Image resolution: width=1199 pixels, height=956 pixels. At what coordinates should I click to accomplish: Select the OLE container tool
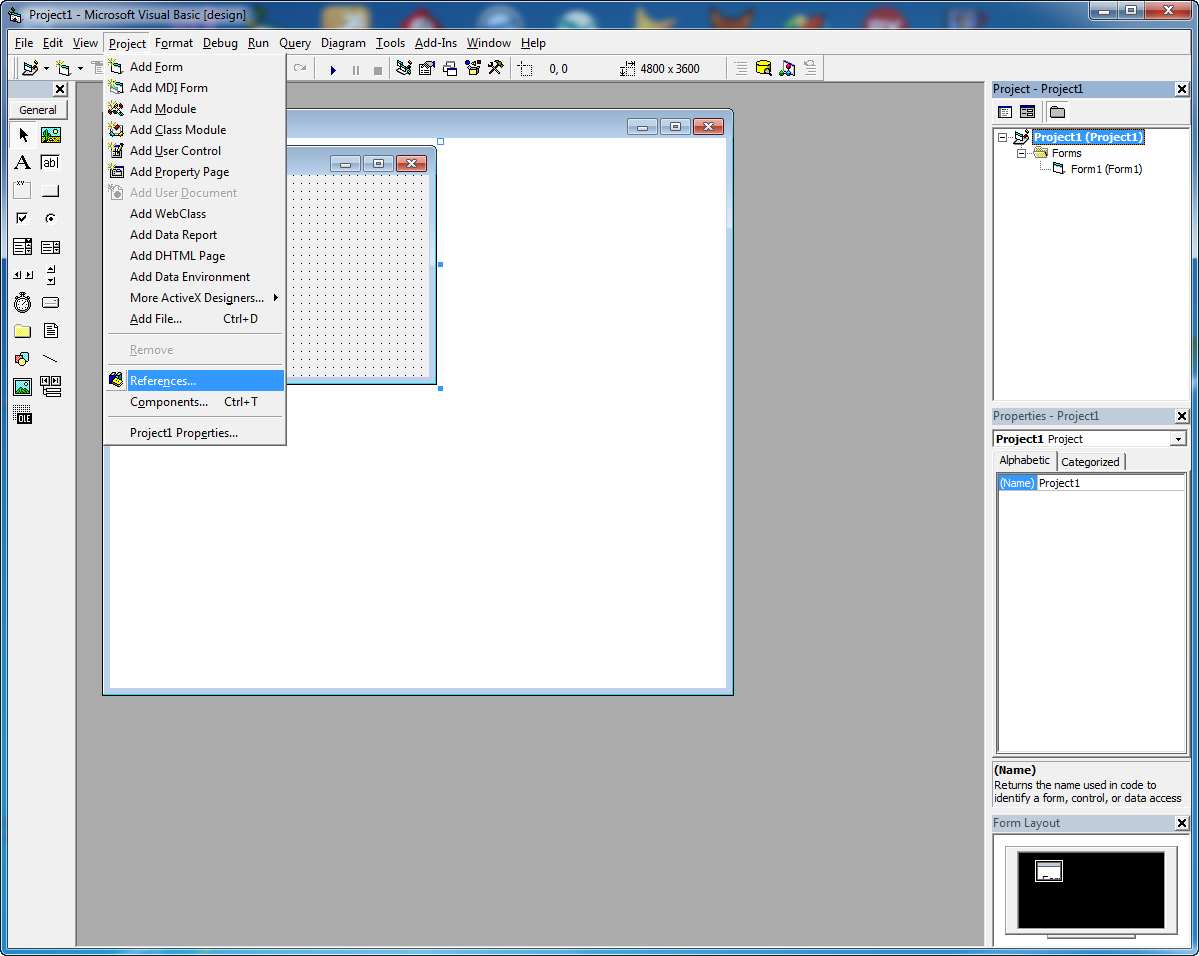click(x=23, y=415)
